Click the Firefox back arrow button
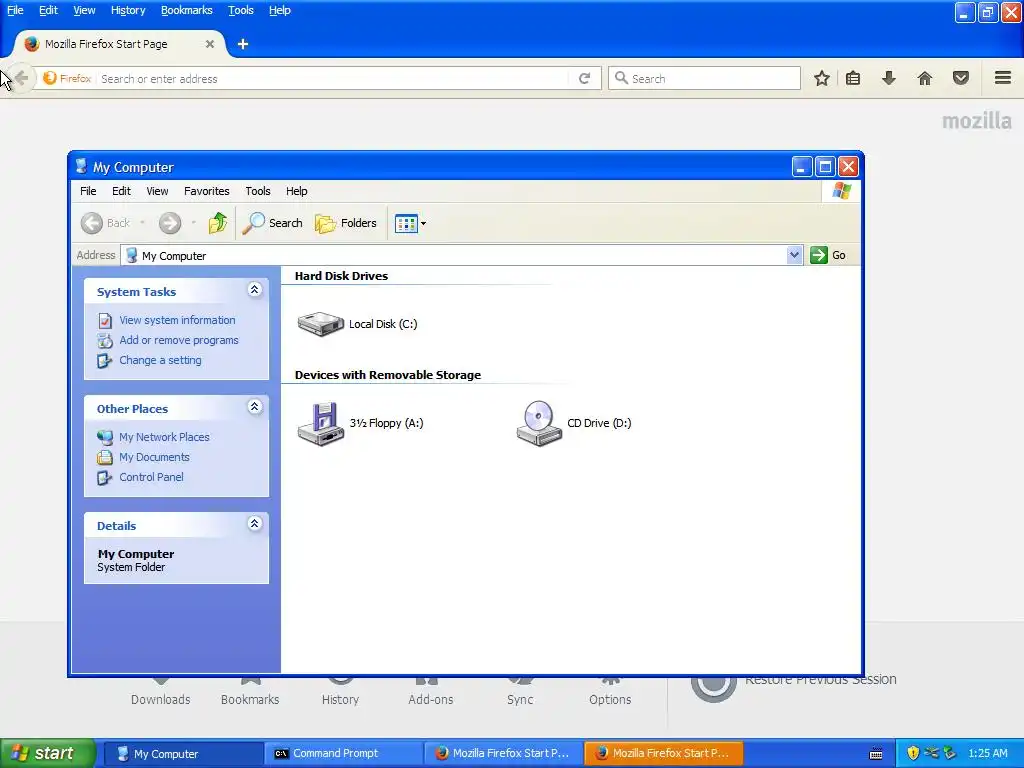 [21, 78]
